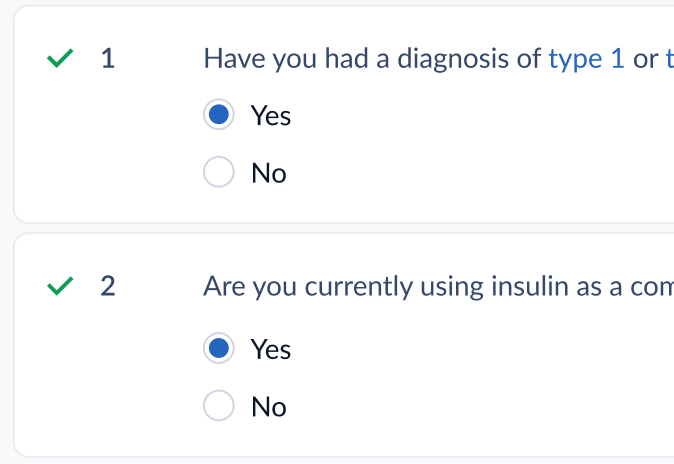This screenshot has width=674, height=464.
Task: Open the cut-off blue link after 'or'
Action: point(670,58)
